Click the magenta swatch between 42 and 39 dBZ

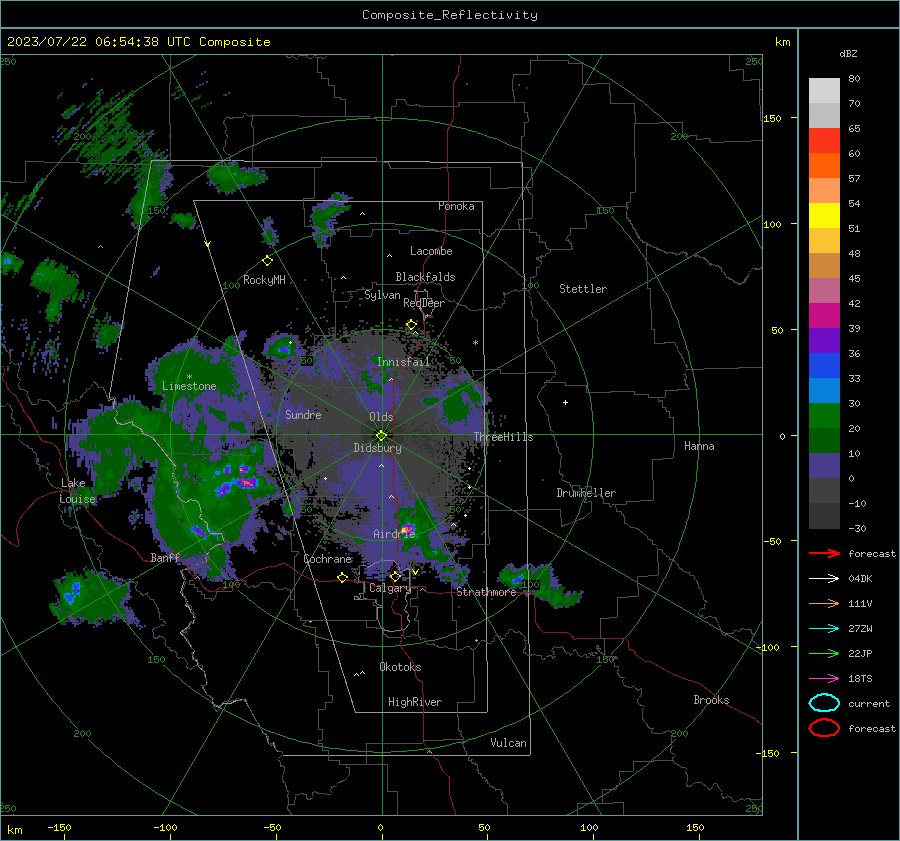tap(824, 316)
